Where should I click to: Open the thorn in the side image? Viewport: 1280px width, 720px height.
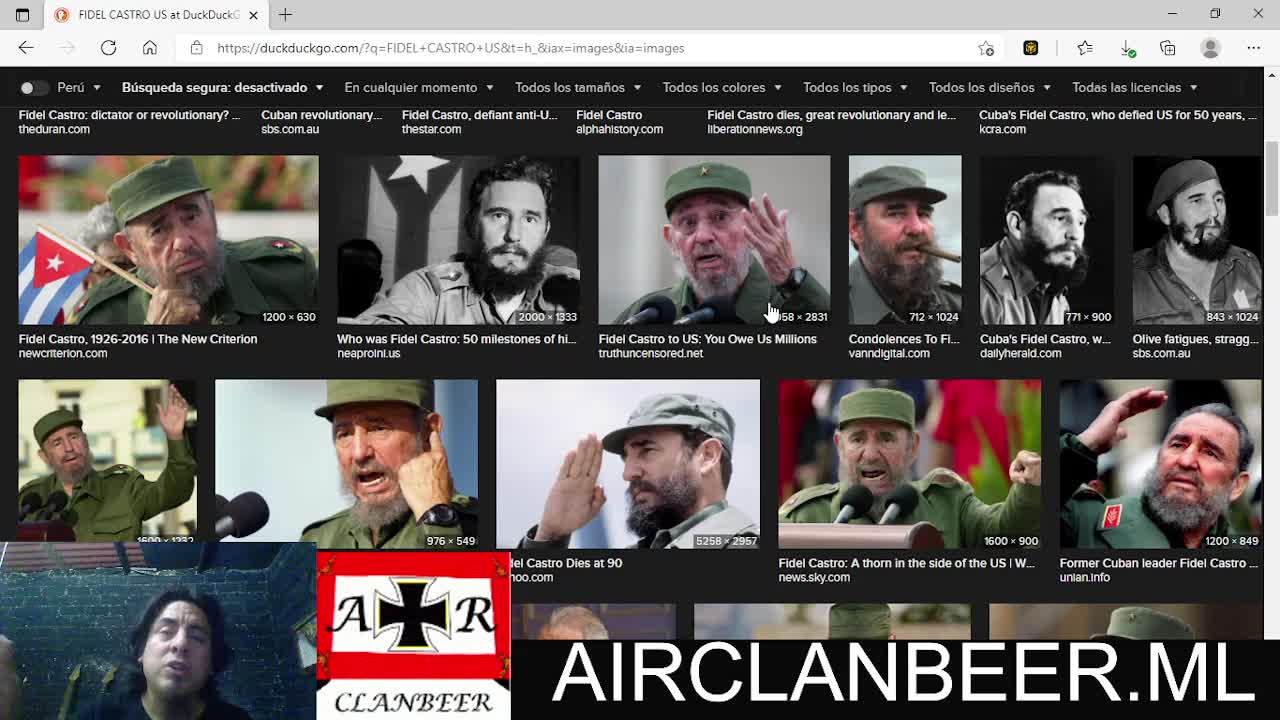point(910,464)
